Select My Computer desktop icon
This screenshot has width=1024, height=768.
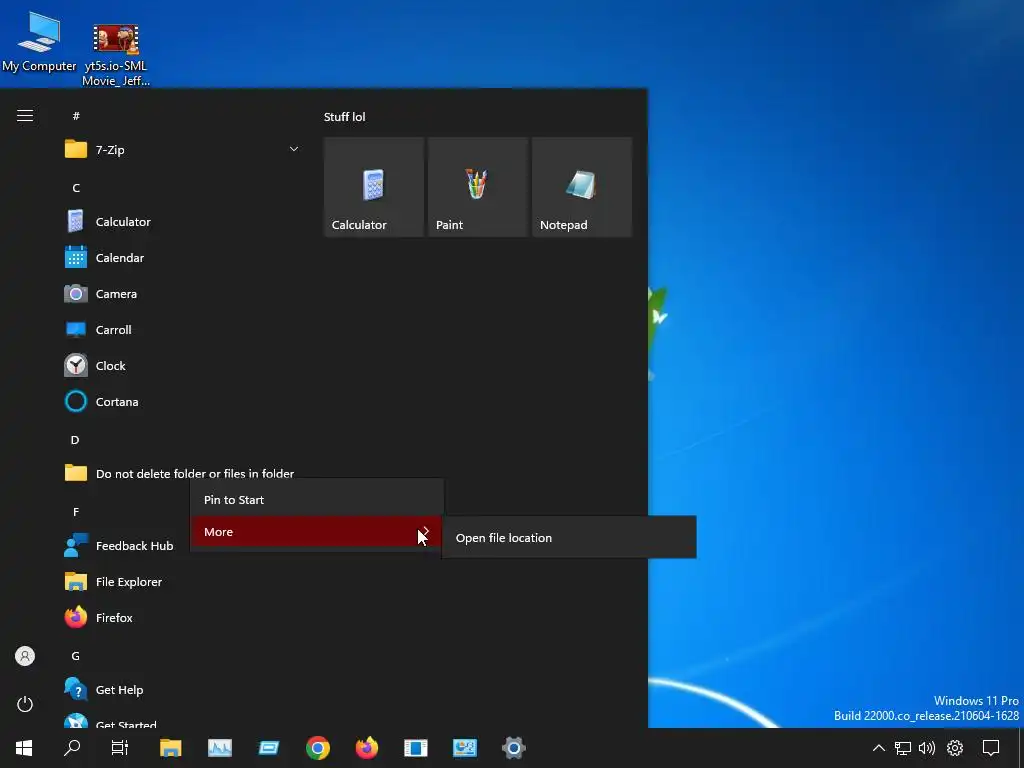[x=39, y=42]
